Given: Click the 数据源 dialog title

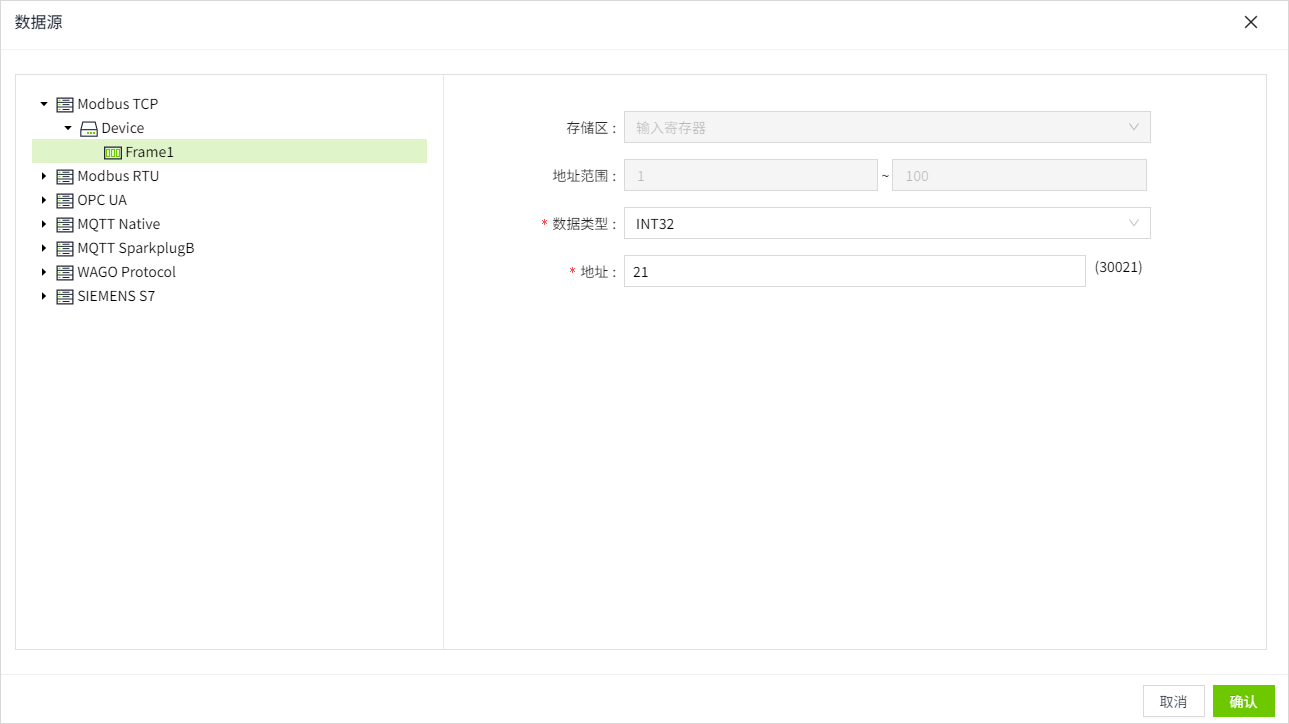Looking at the screenshot, I should [x=39, y=22].
